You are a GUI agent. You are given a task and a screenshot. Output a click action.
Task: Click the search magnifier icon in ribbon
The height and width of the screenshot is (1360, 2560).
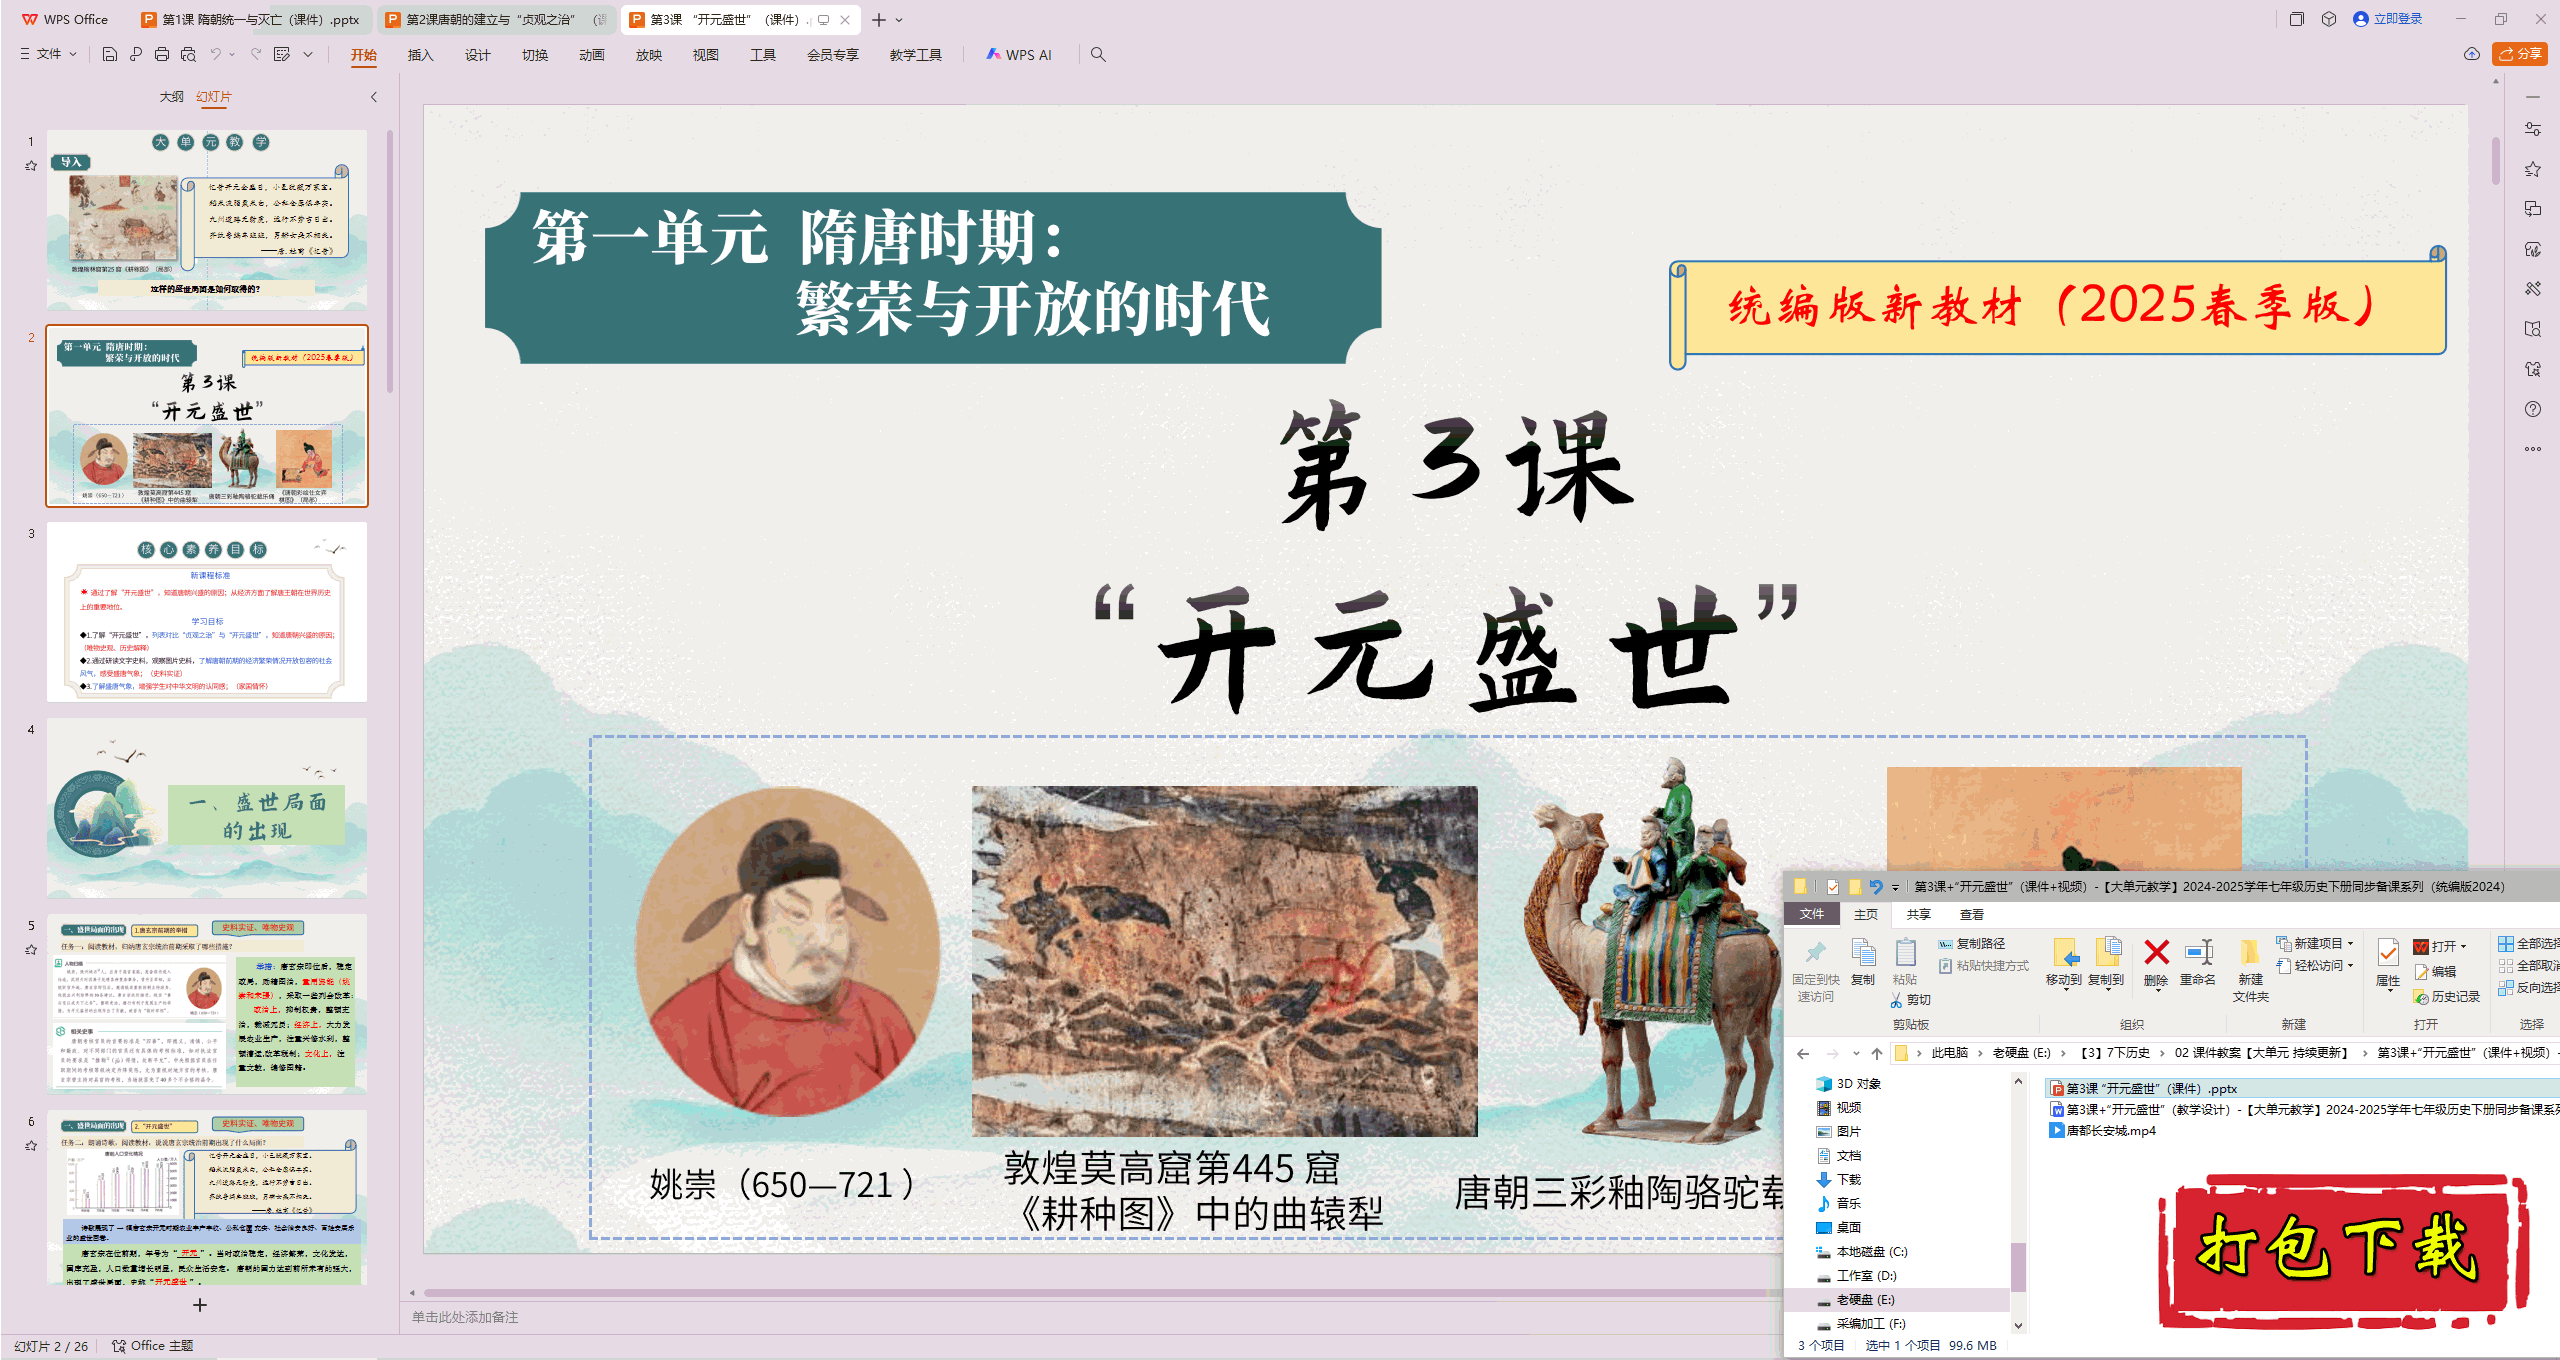(x=1098, y=54)
